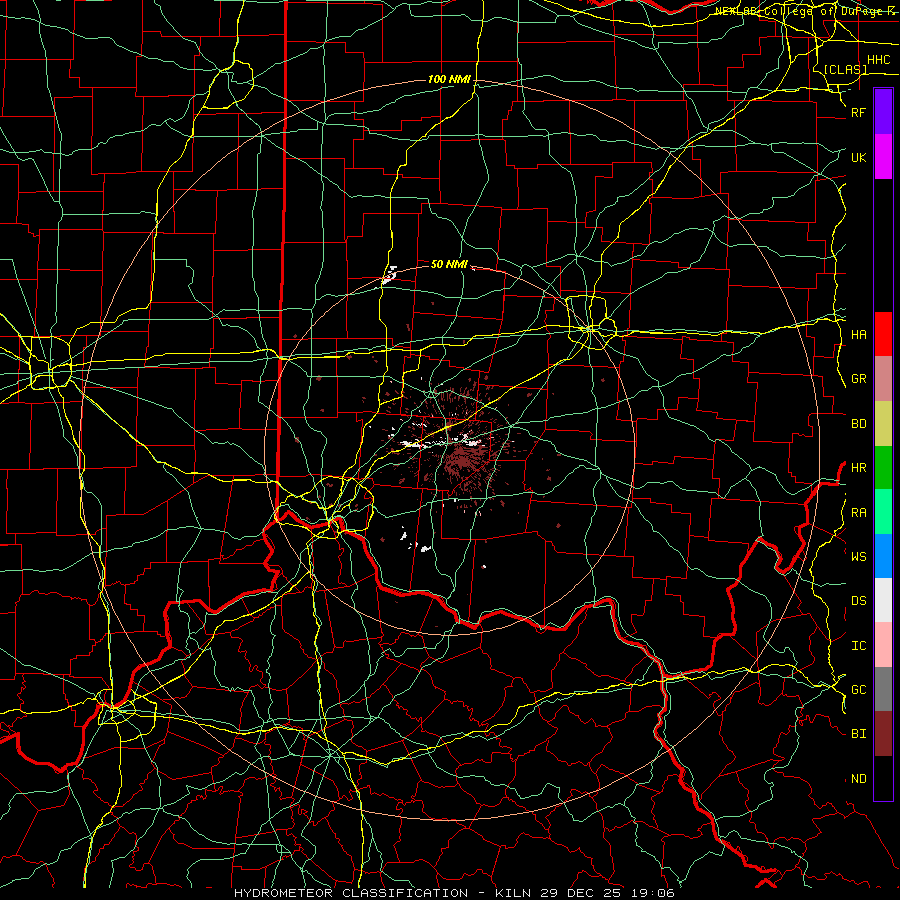This screenshot has width=900, height=900.
Task: Click the BI legend label
Action: click(x=858, y=734)
